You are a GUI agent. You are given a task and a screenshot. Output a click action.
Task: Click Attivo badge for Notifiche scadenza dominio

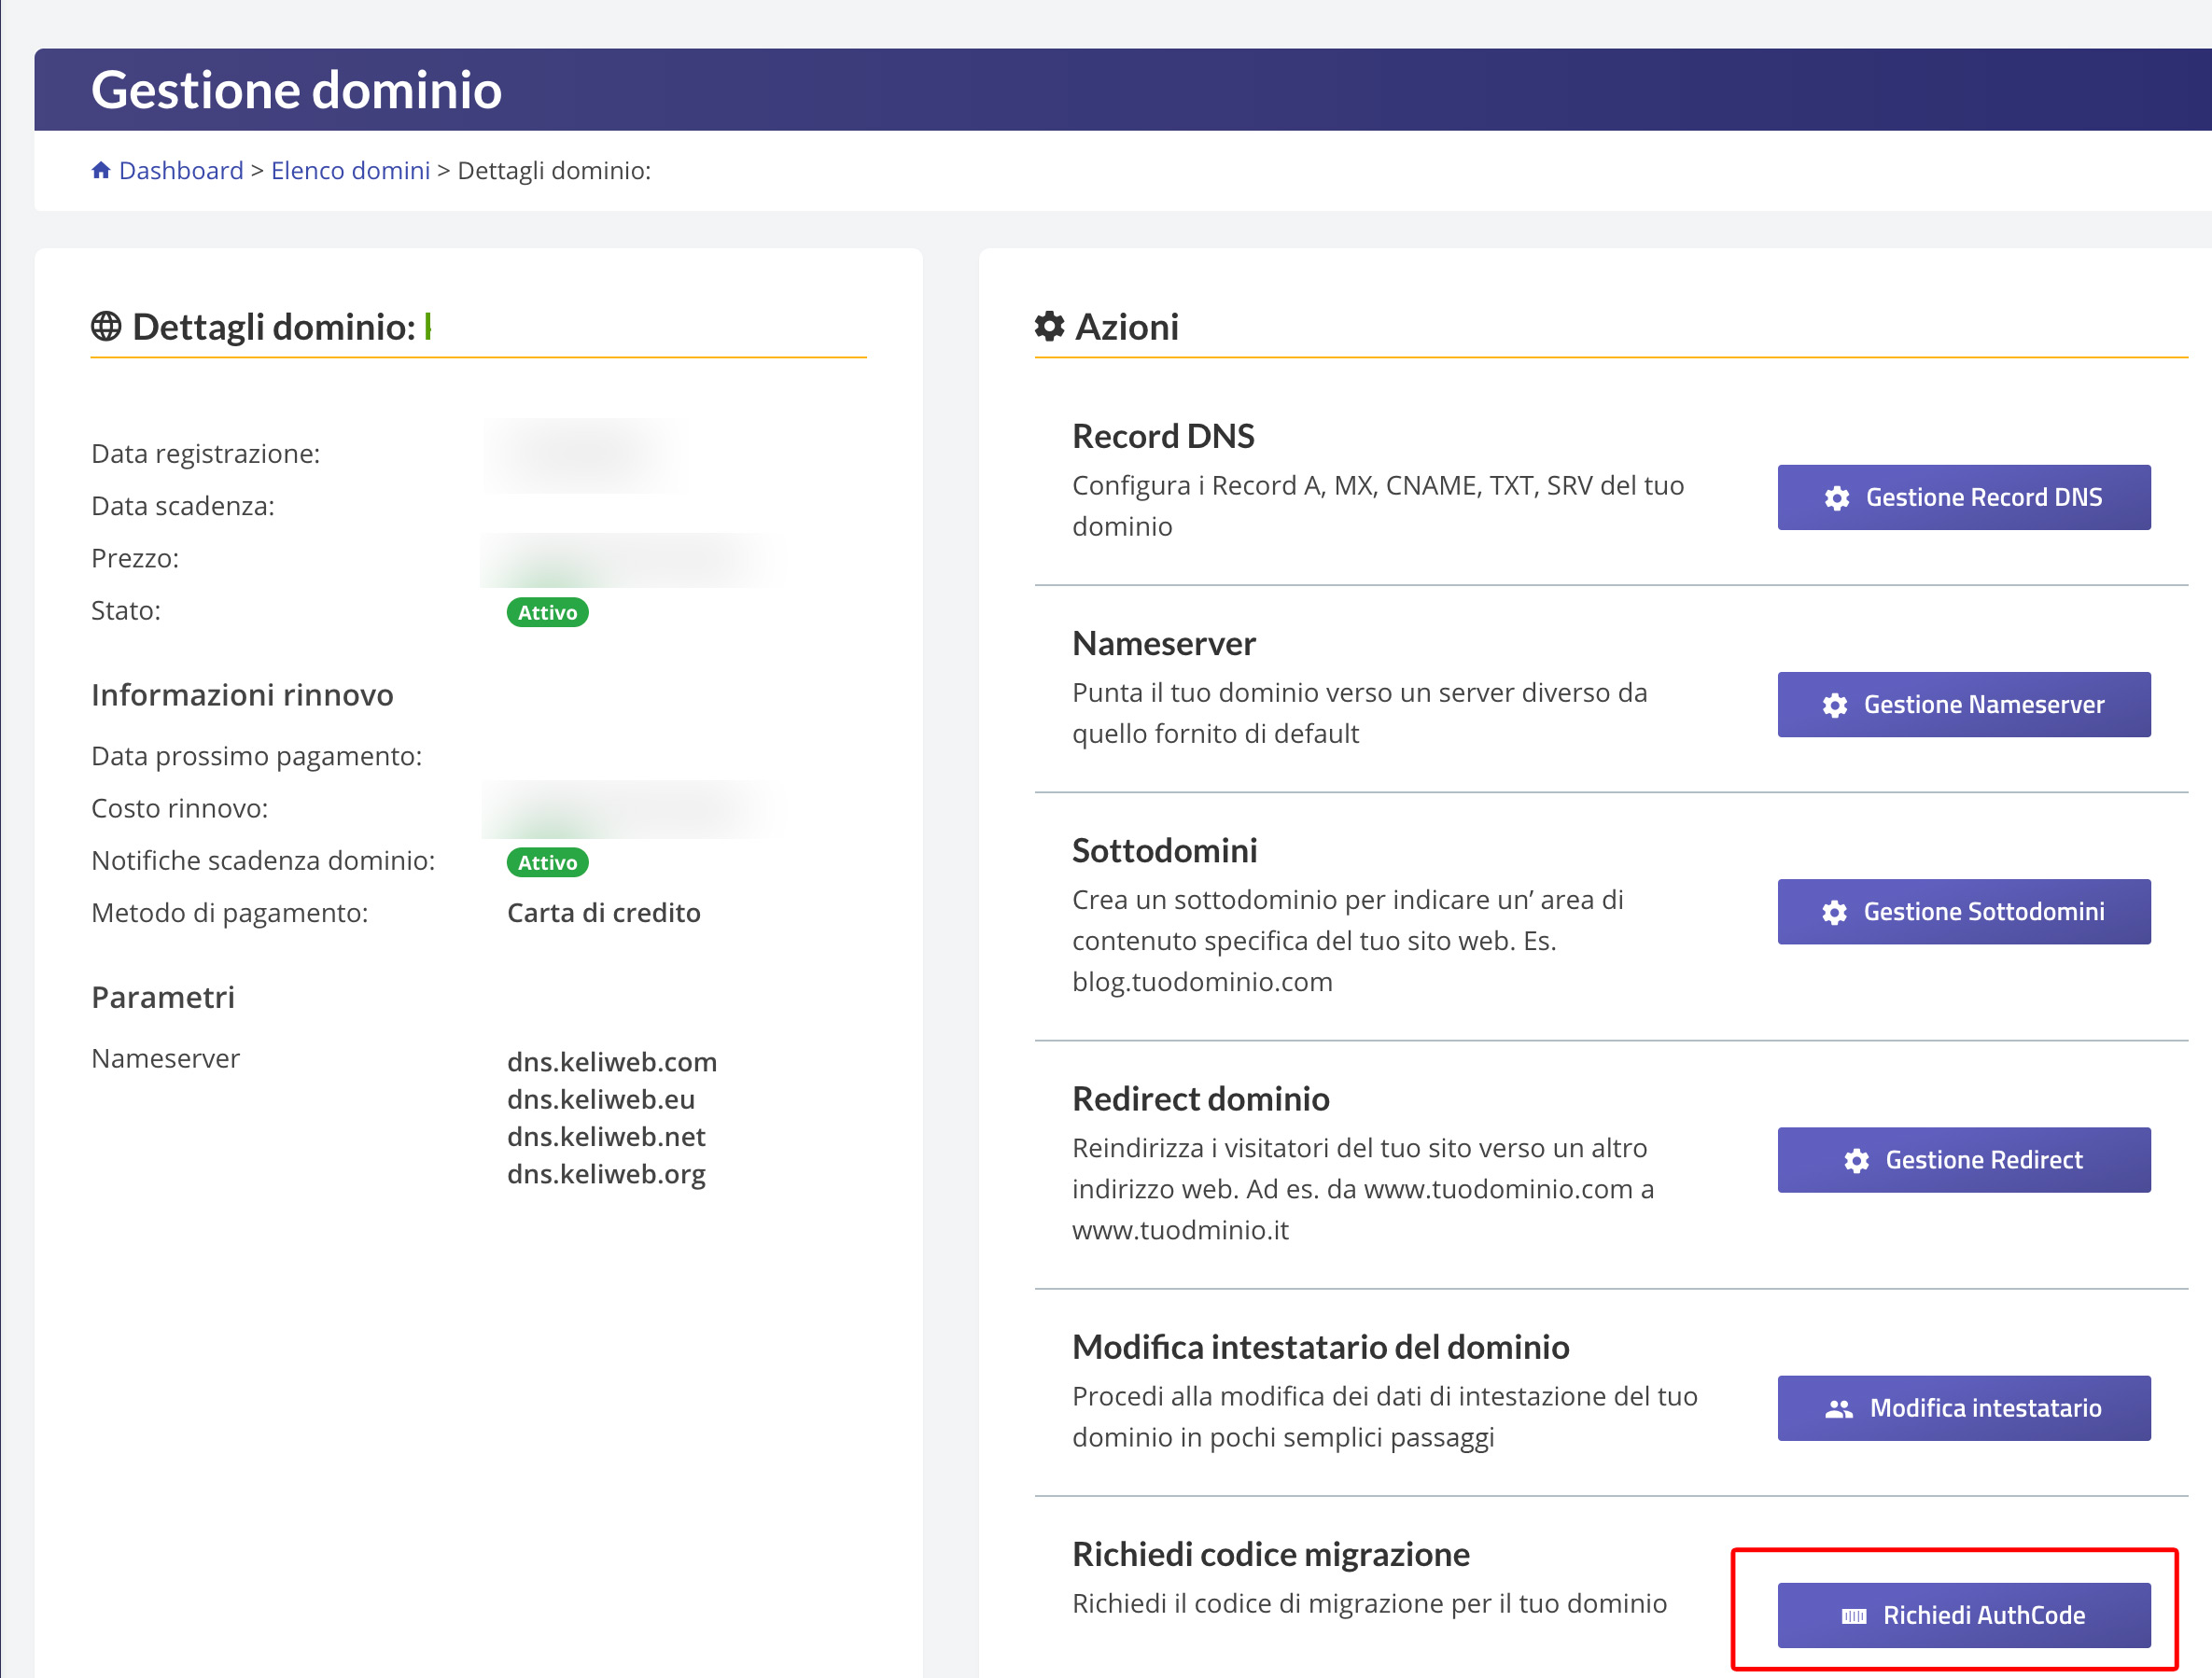coord(547,862)
